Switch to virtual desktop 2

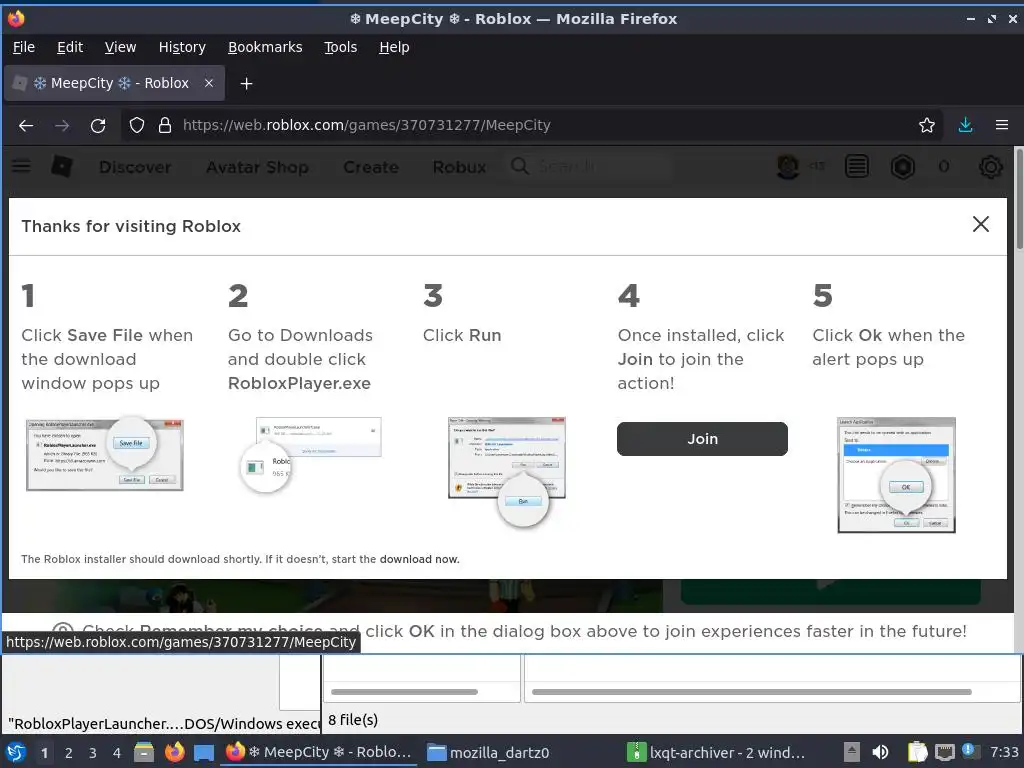tap(69, 752)
